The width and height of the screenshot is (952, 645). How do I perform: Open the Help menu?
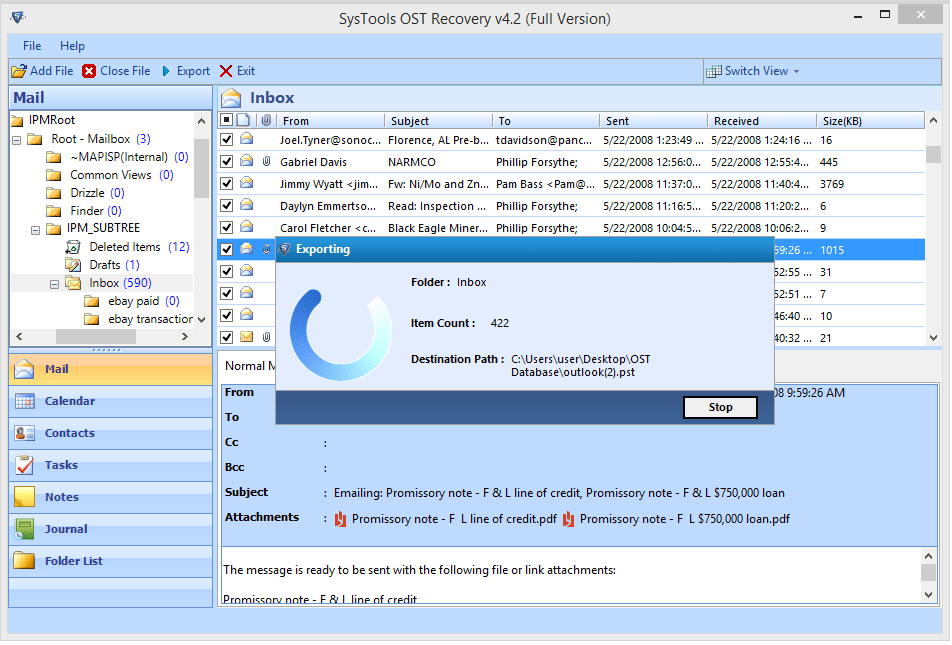tap(72, 46)
